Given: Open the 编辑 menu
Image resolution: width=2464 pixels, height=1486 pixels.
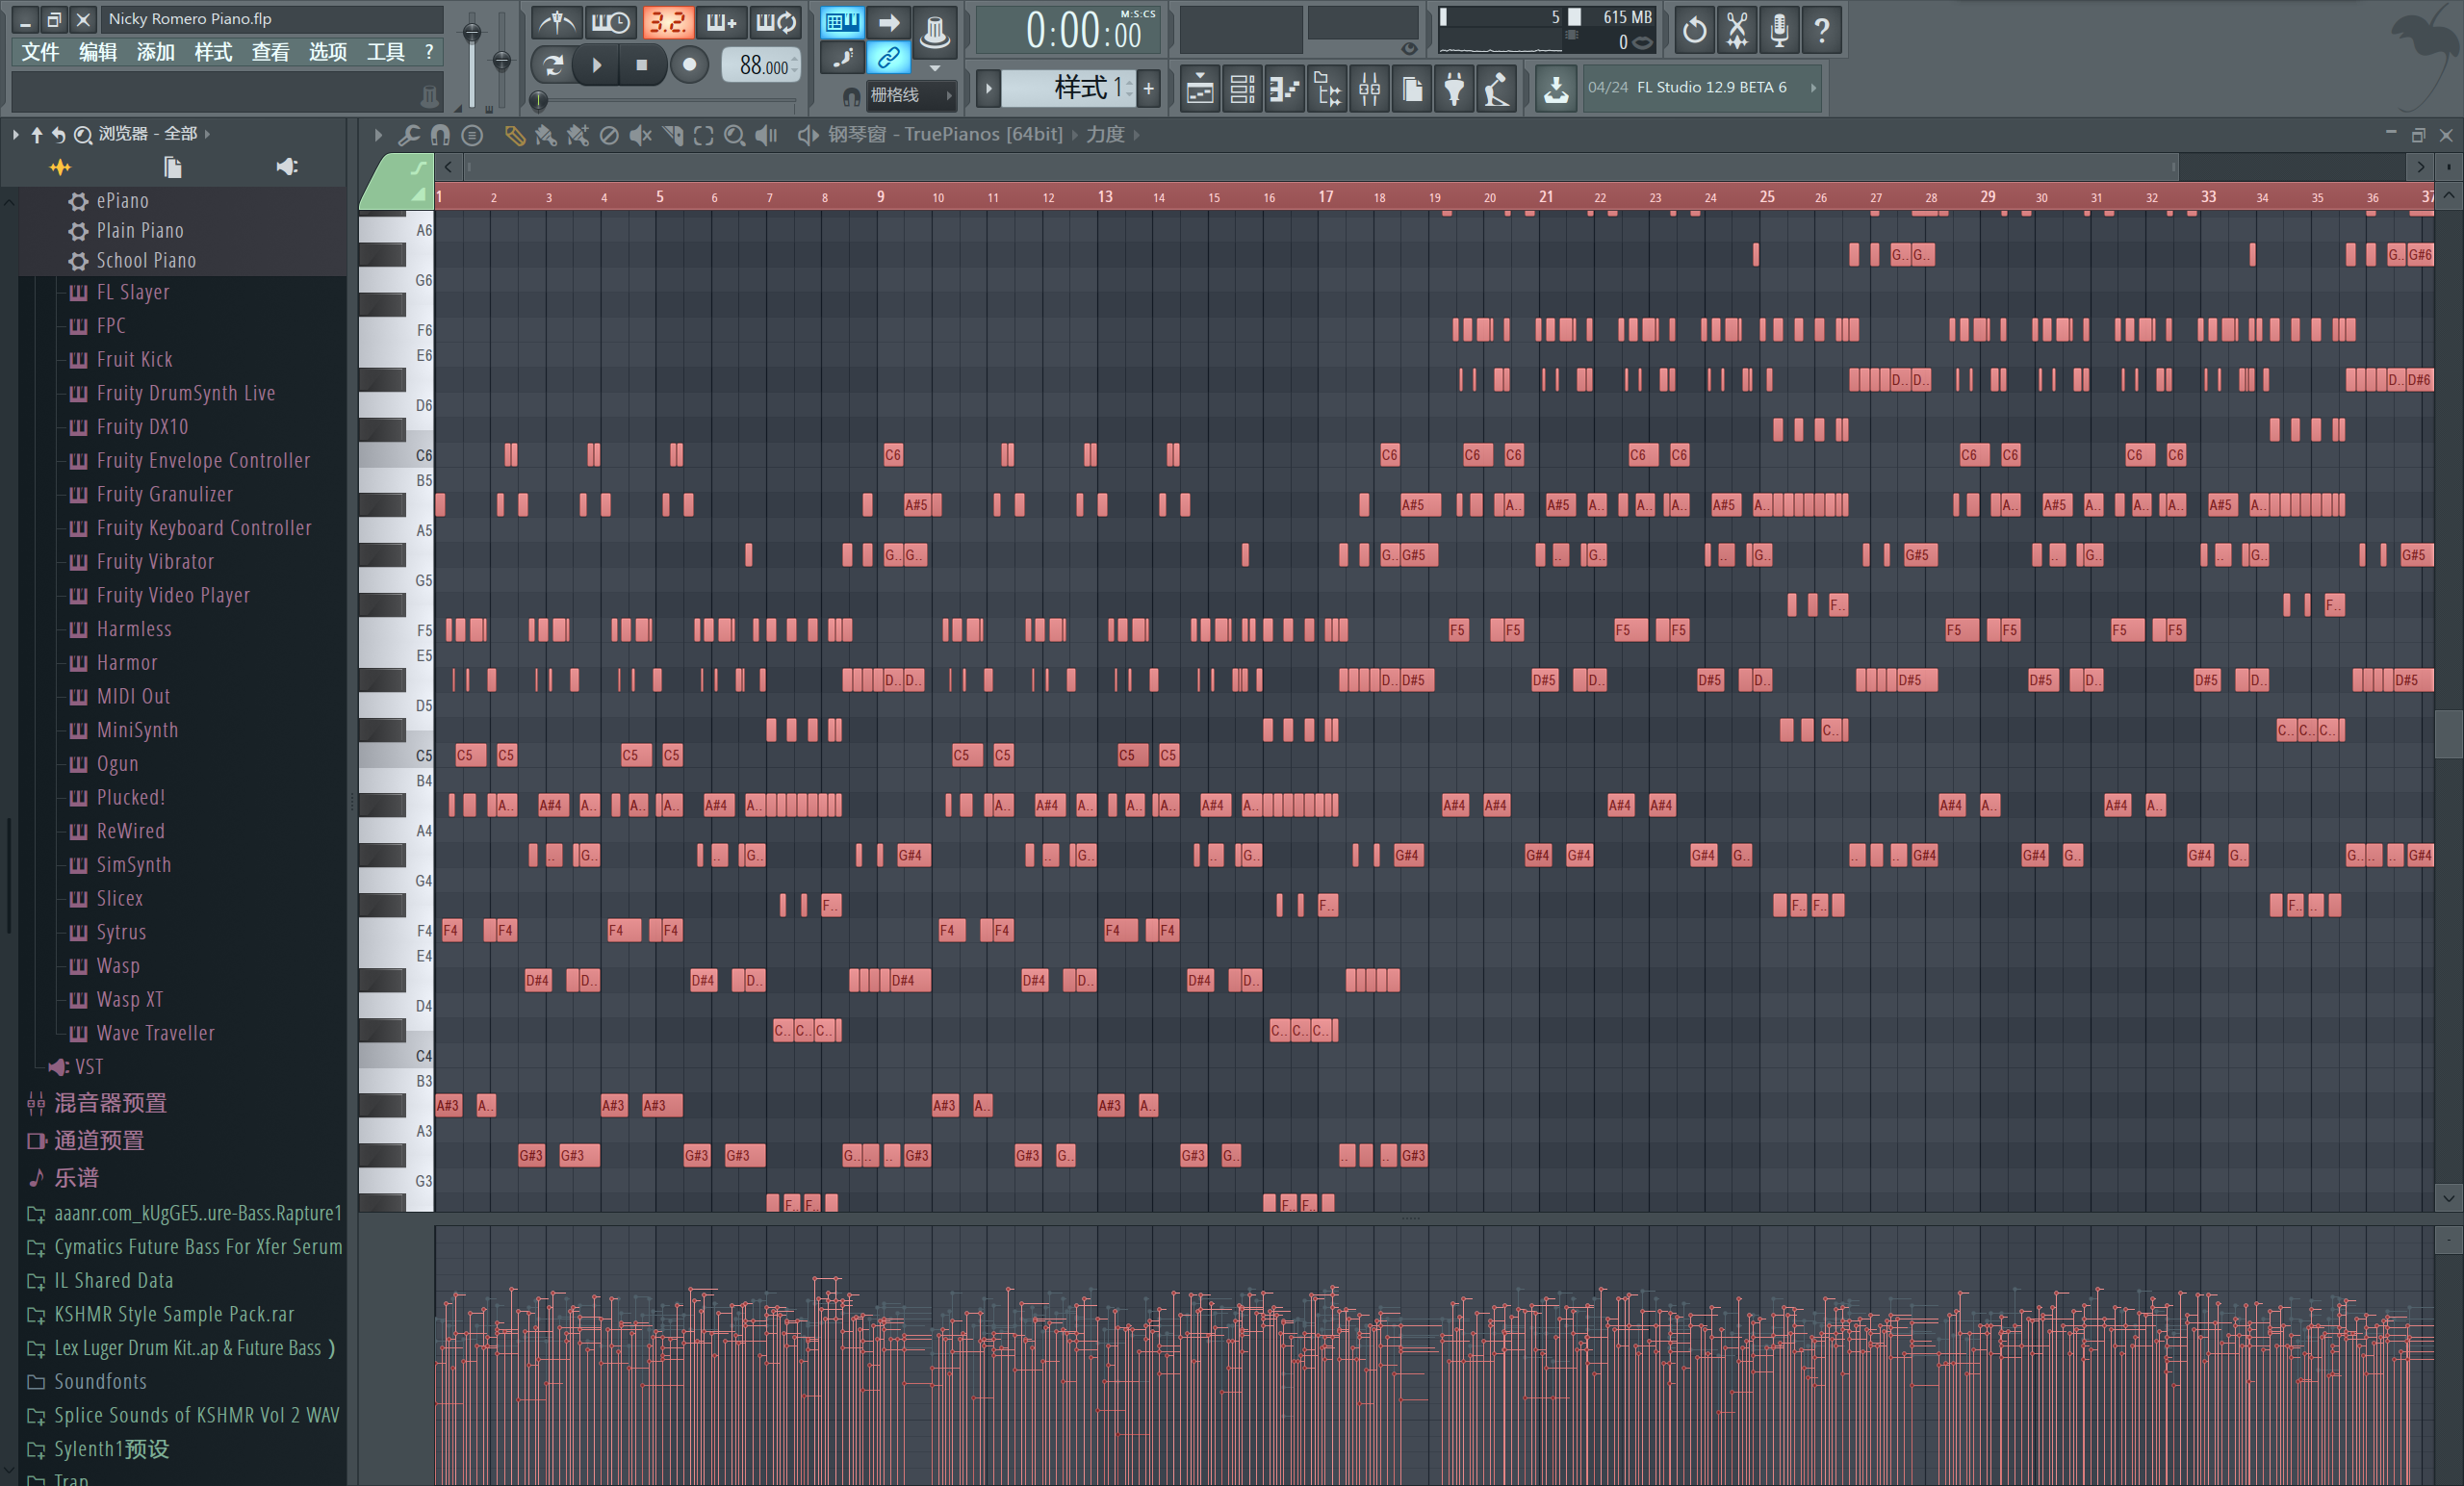Looking at the screenshot, I should pos(98,52).
